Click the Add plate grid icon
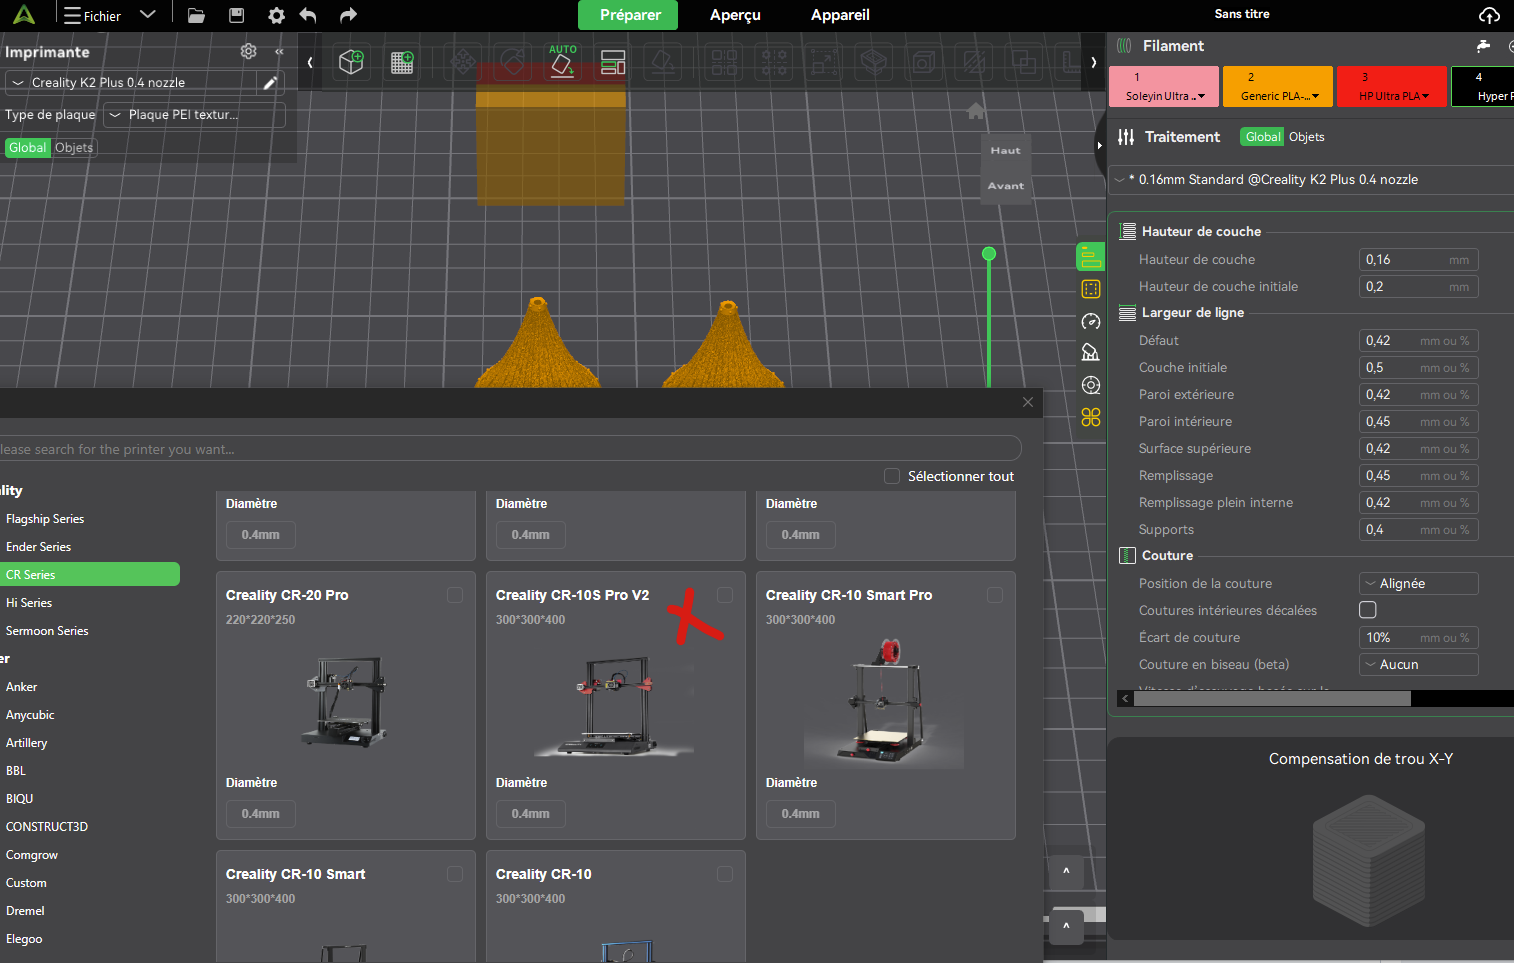1514x963 pixels. [402, 62]
